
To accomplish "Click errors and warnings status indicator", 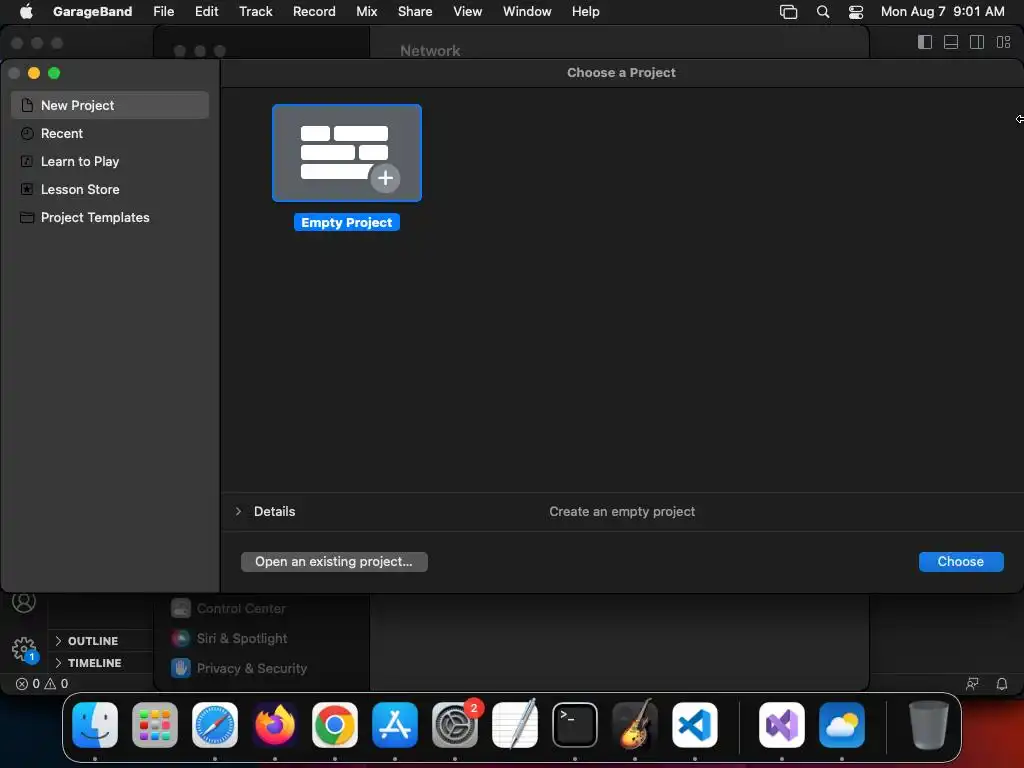I will click(x=42, y=684).
